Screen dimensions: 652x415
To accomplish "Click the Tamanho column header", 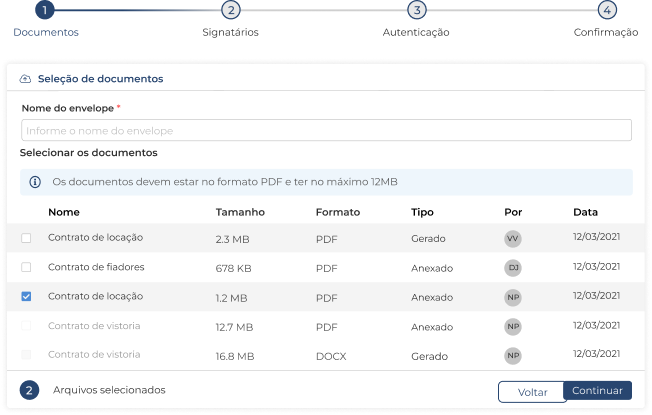I will pyautogui.click(x=240, y=212).
